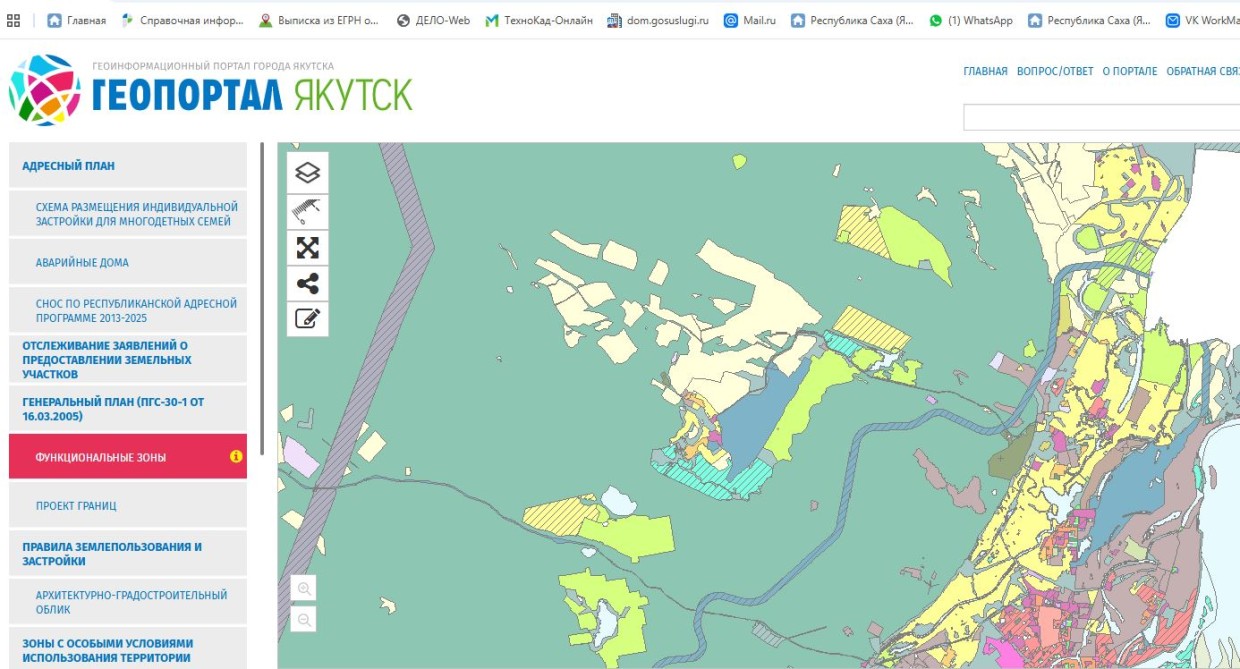Click the share map icon

308,283
